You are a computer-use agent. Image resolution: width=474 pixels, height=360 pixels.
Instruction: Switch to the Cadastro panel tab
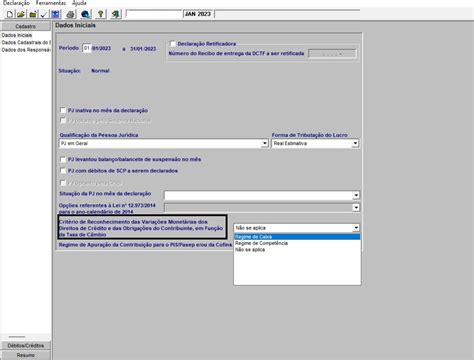pos(26,26)
